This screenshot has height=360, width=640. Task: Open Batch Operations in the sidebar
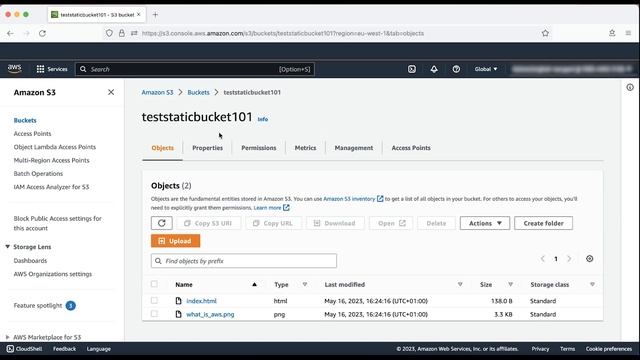pyautogui.click(x=38, y=173)
